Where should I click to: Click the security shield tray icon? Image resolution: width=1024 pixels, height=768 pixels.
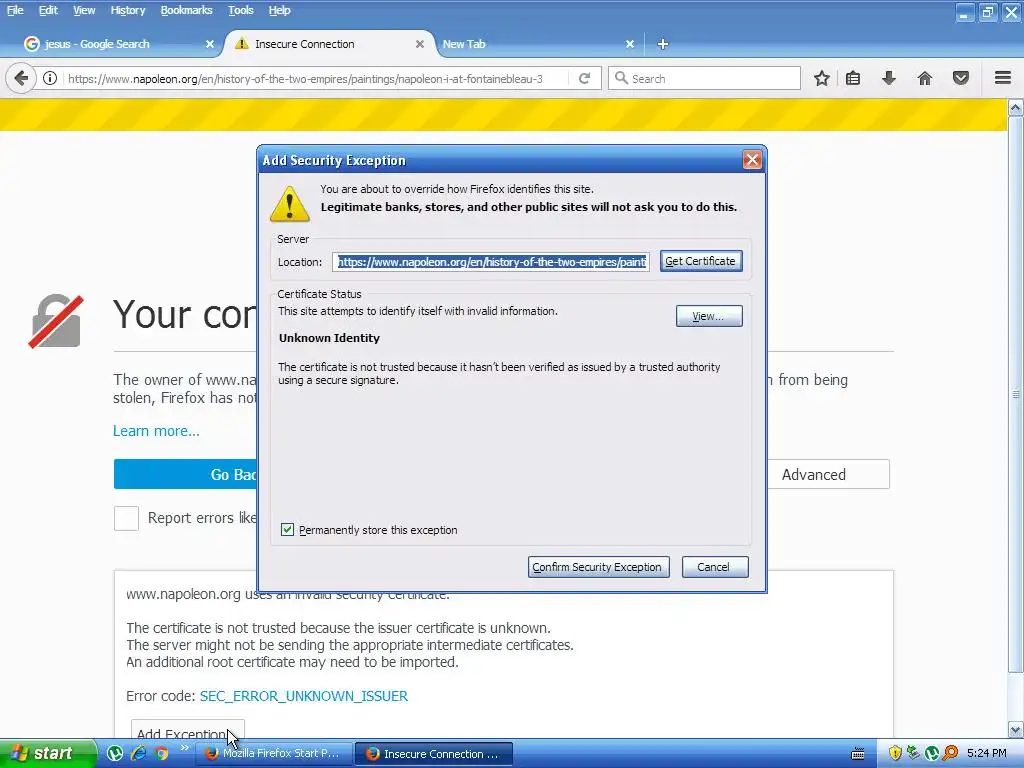pyautogui.click(x=895, y=753)
